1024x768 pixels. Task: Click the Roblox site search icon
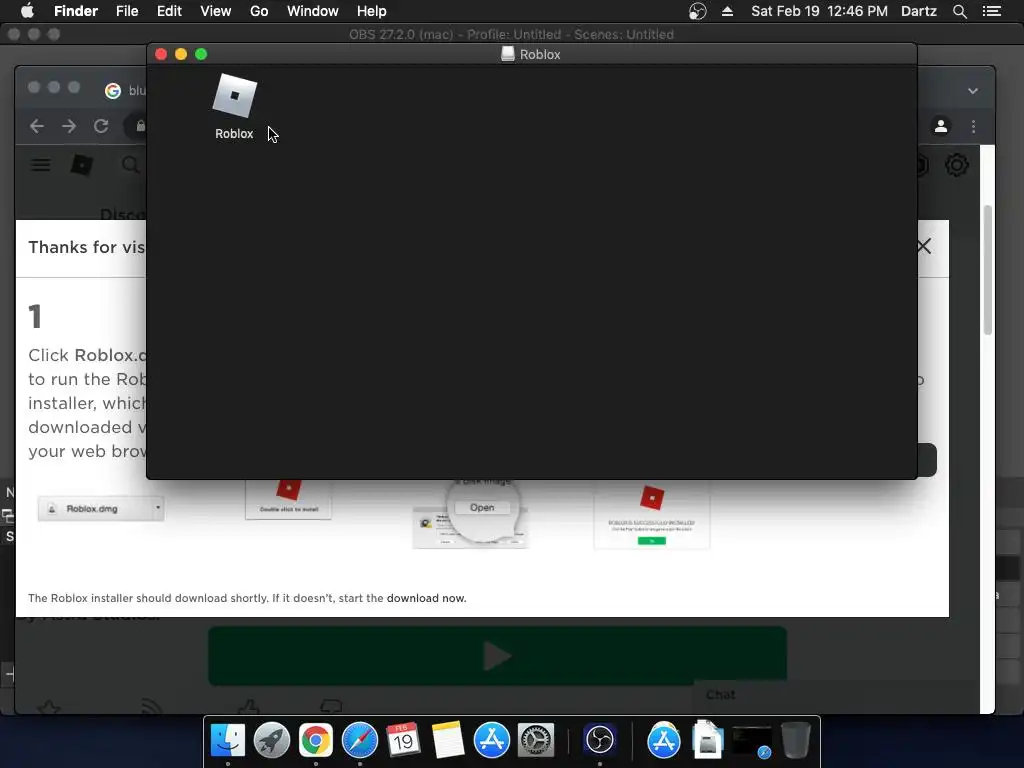tap(131, 165)
